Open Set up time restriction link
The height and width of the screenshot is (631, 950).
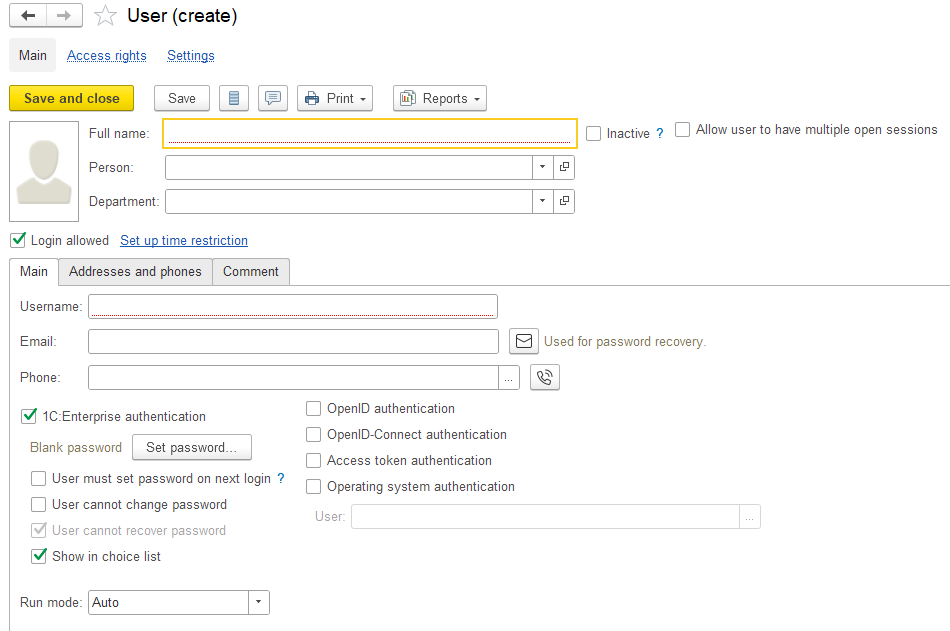tap(184, 240)
